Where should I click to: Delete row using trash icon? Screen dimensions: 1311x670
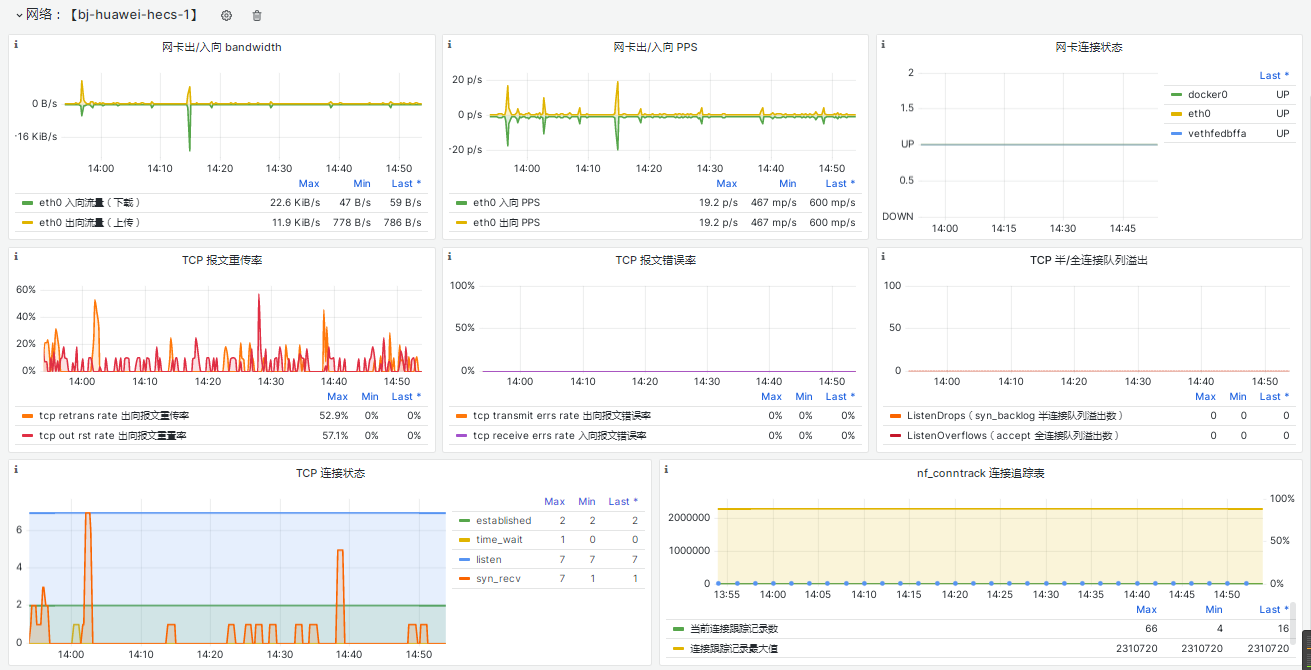coord(257,15)
